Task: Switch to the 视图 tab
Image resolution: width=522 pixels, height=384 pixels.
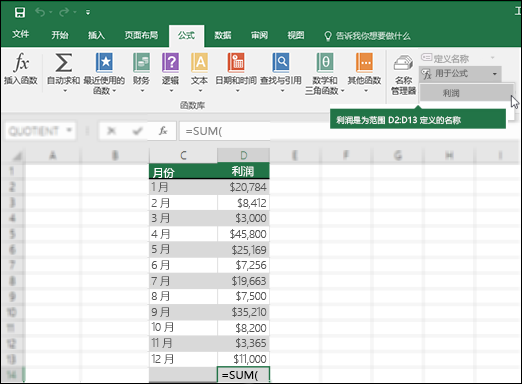Action: (x=296, y=35)
